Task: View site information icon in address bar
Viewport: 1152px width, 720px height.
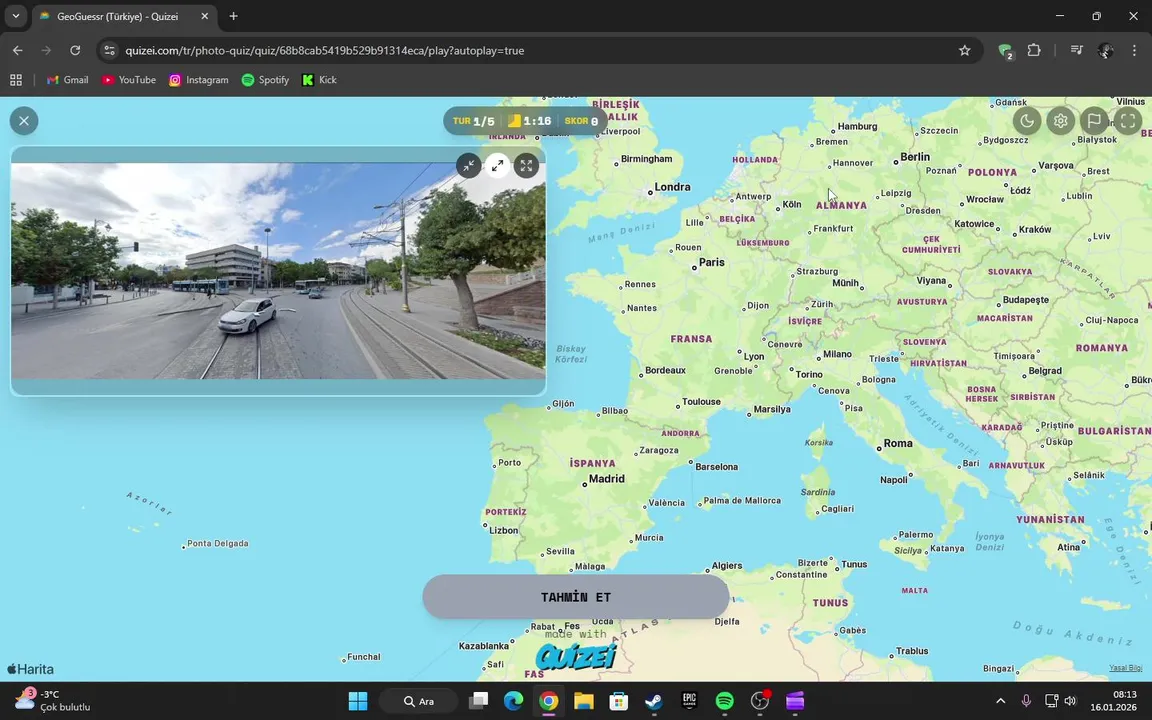Action: click(109, 51)
